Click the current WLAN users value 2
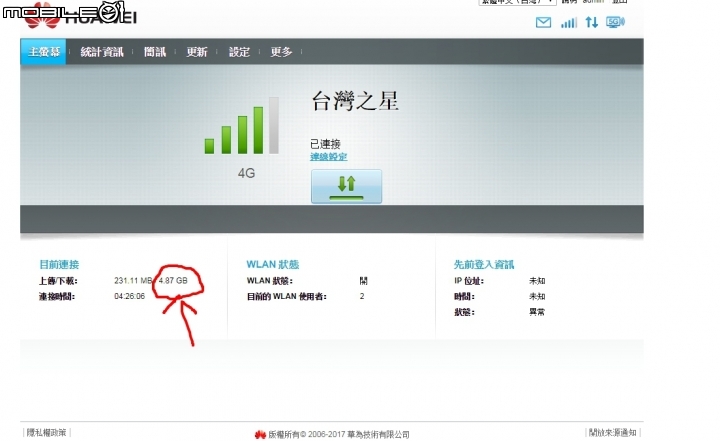The width and height of the screenshot is (720, 441). (x=362, y=296)
